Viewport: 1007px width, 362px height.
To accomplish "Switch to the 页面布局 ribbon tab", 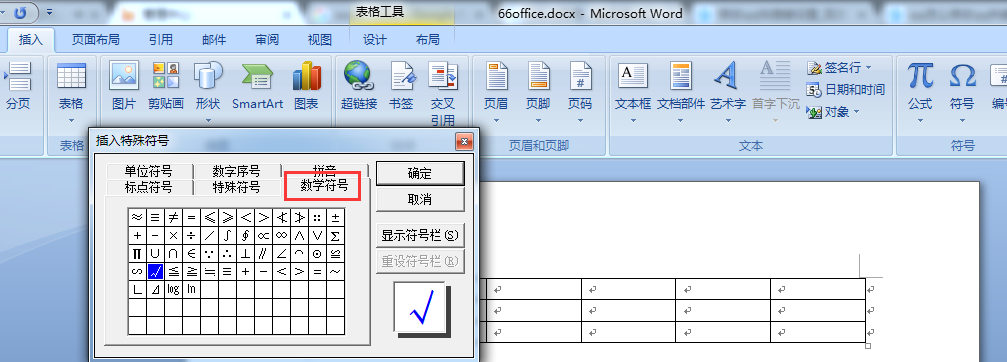I will [x=95, y=40].
